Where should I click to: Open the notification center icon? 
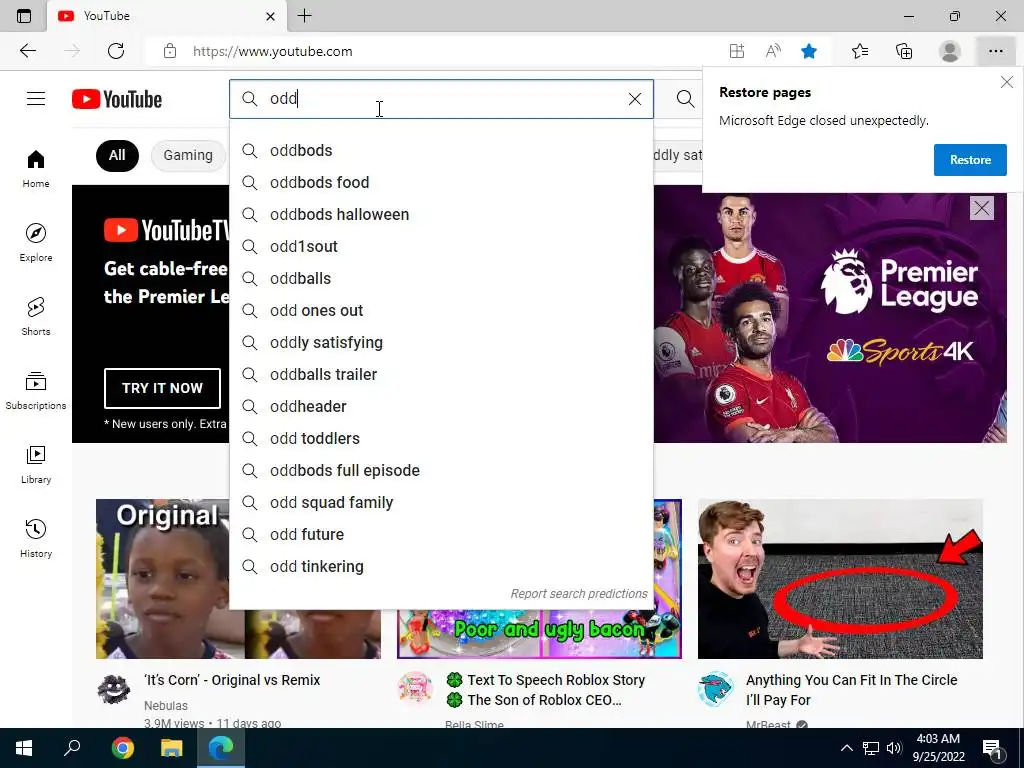992,748
